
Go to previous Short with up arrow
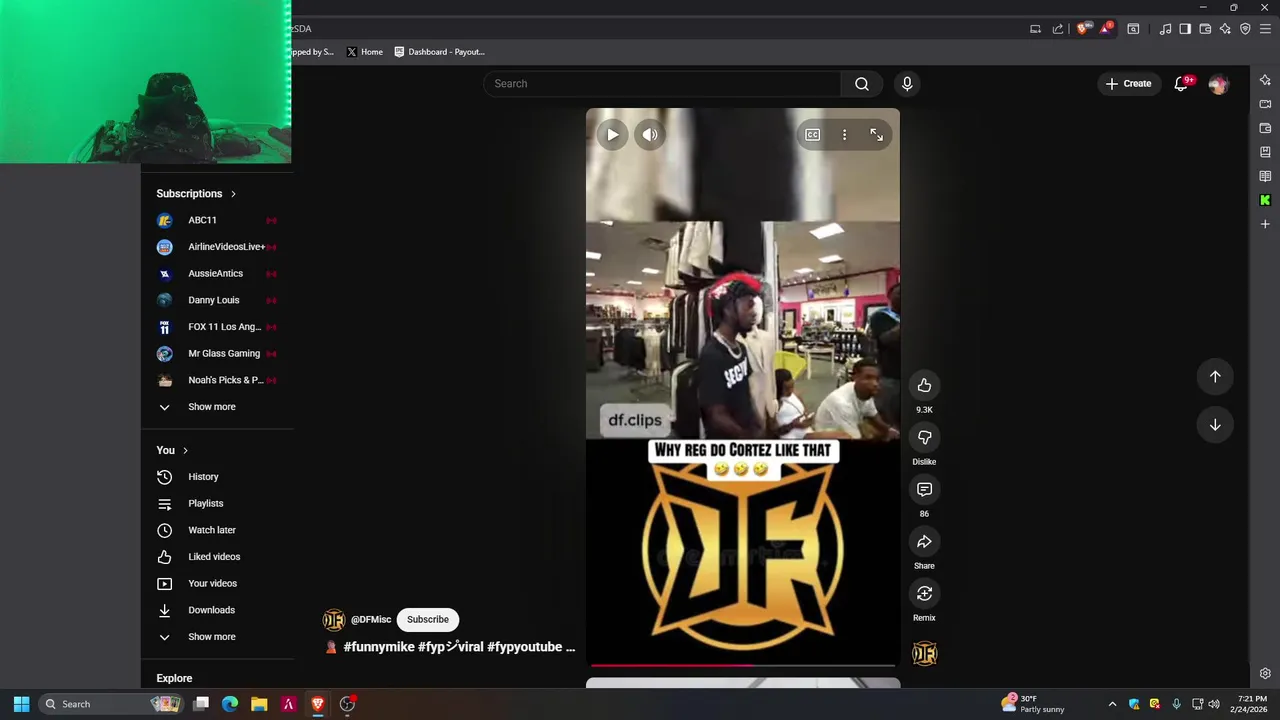1215,376
